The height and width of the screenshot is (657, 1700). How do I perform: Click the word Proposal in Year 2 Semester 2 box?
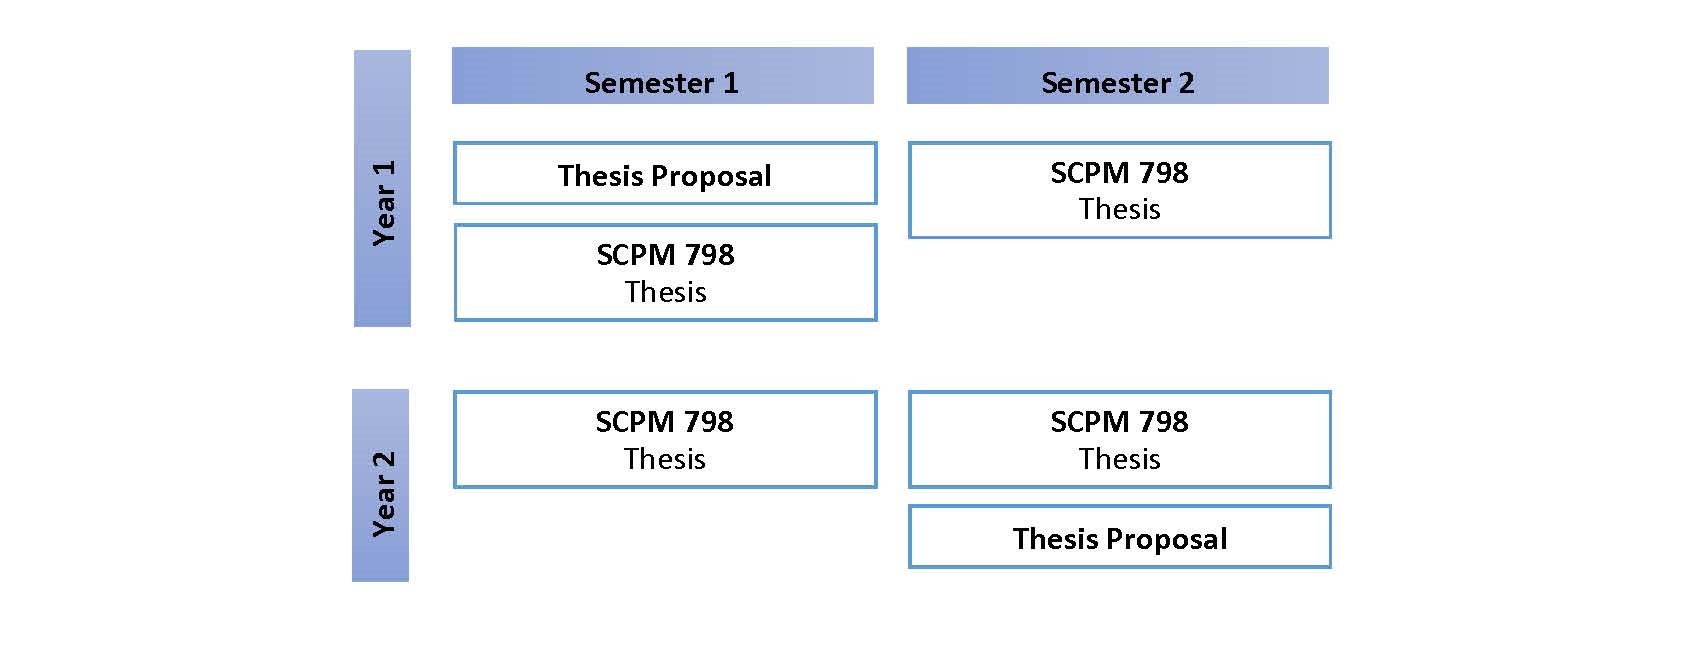click(1166, 540)
